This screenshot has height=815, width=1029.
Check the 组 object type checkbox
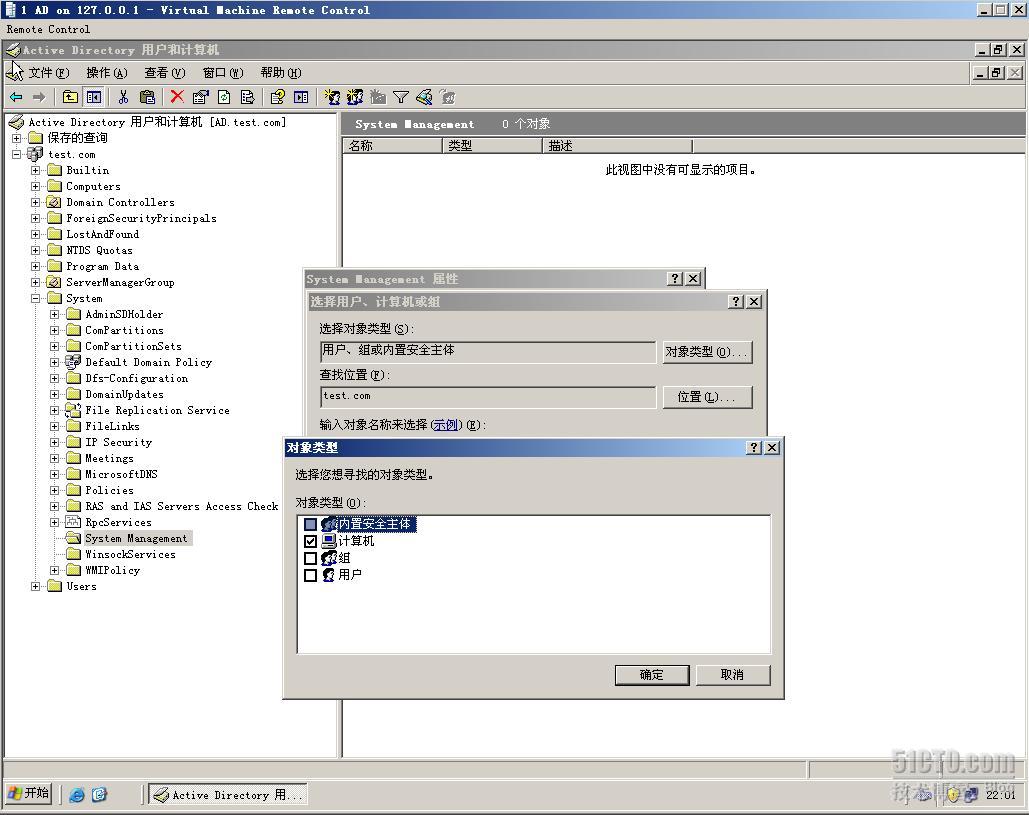coord(310,558)
